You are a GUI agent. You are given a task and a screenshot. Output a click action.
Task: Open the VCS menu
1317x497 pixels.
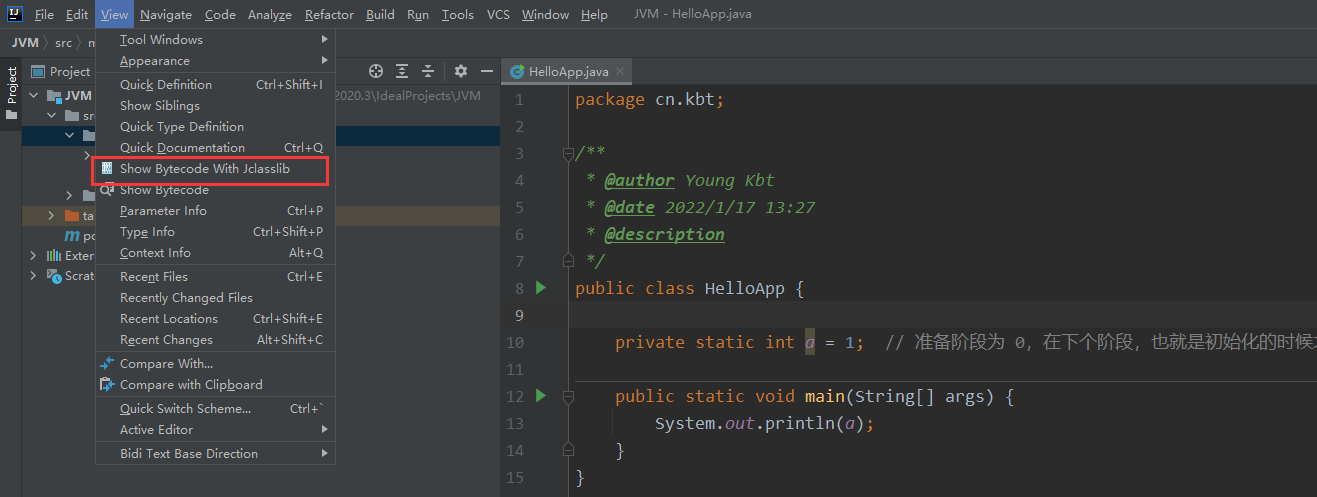[x=498, y=15]
